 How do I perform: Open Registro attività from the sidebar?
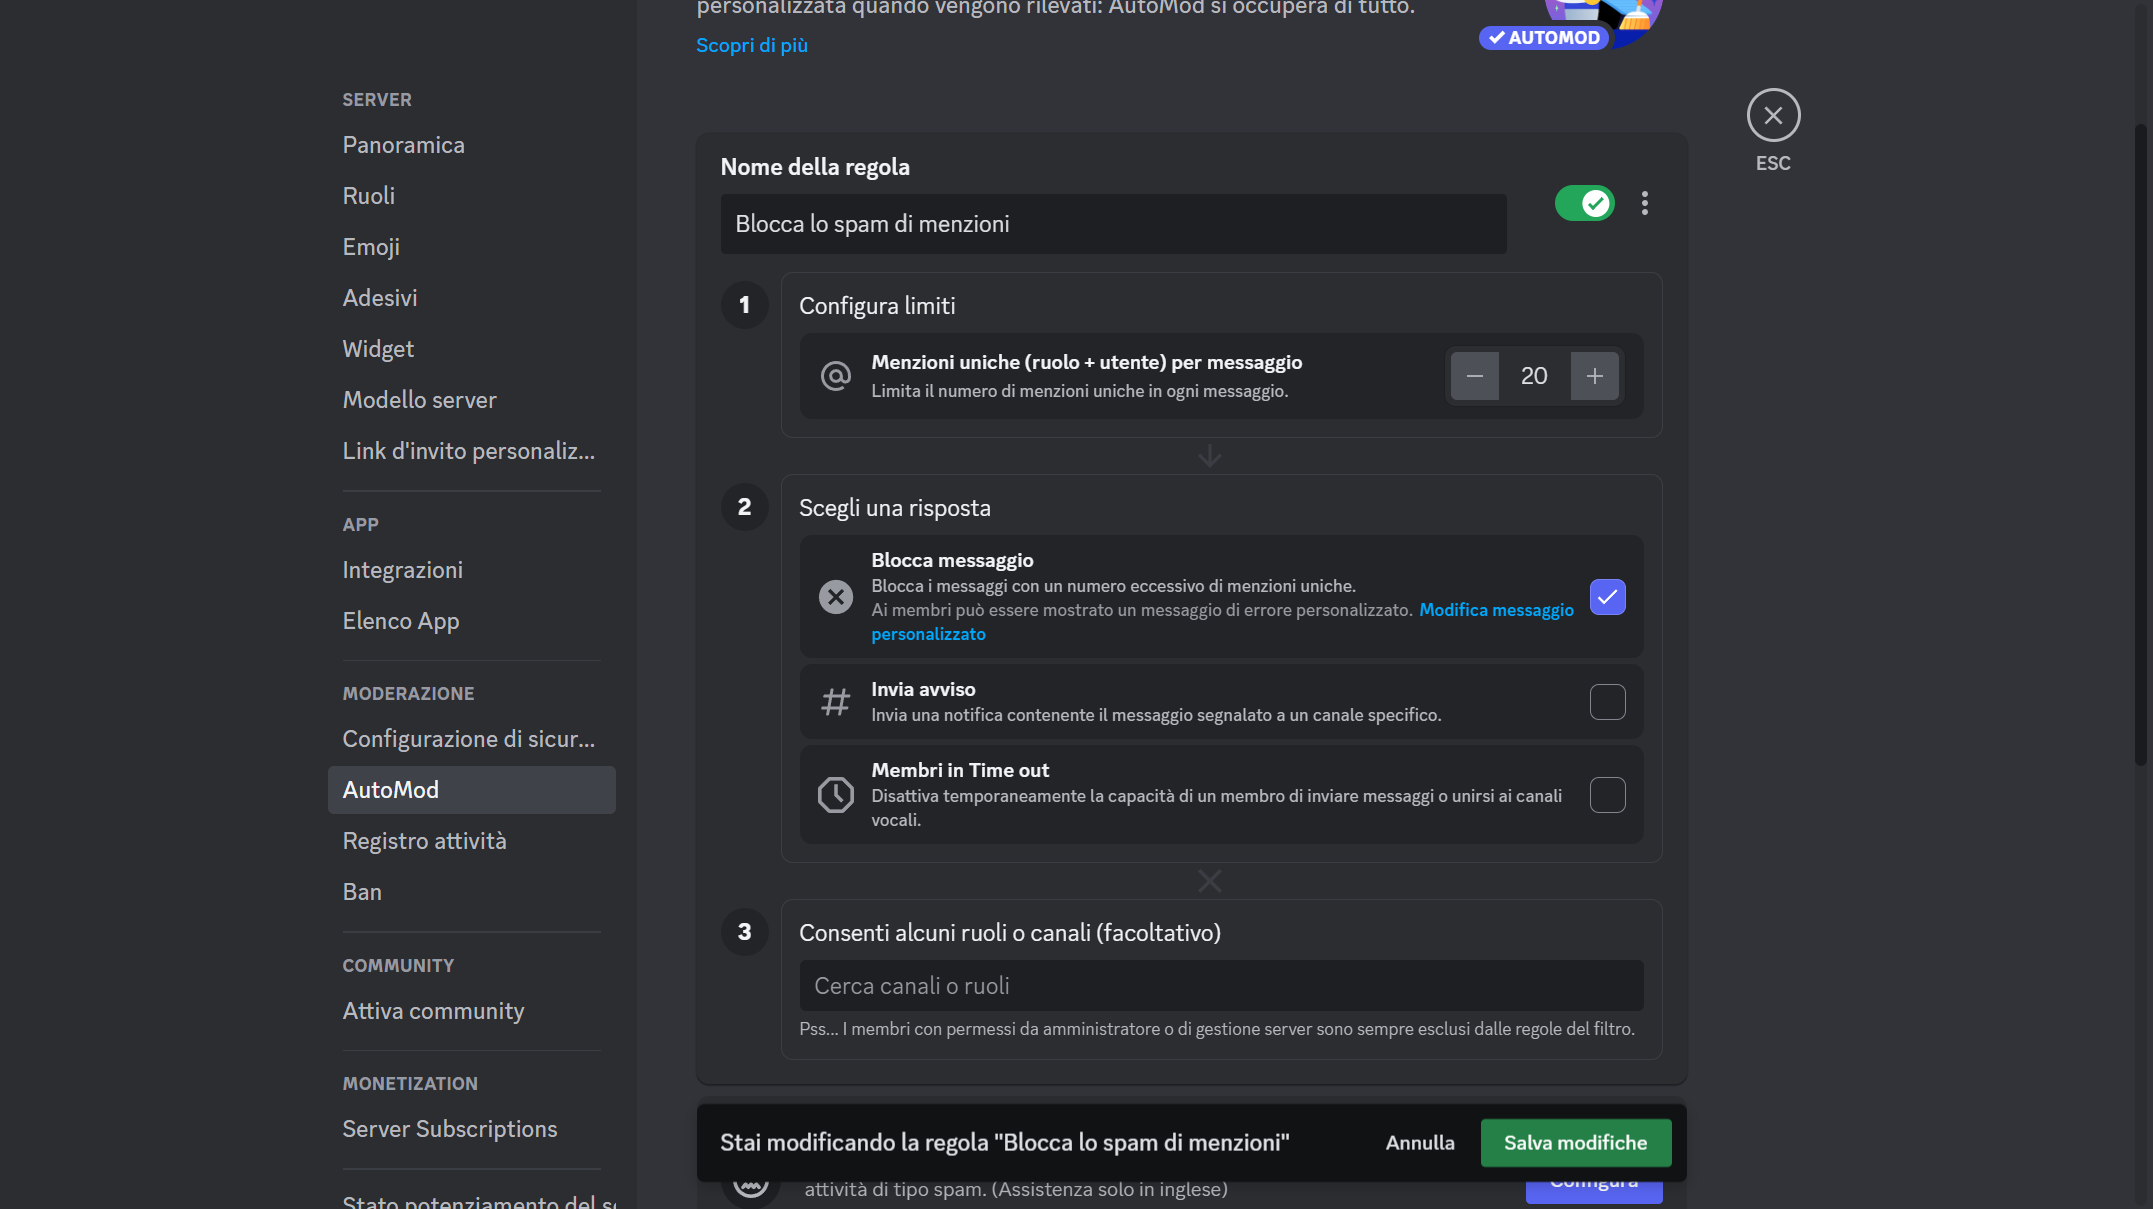click(x=425, y=840)
